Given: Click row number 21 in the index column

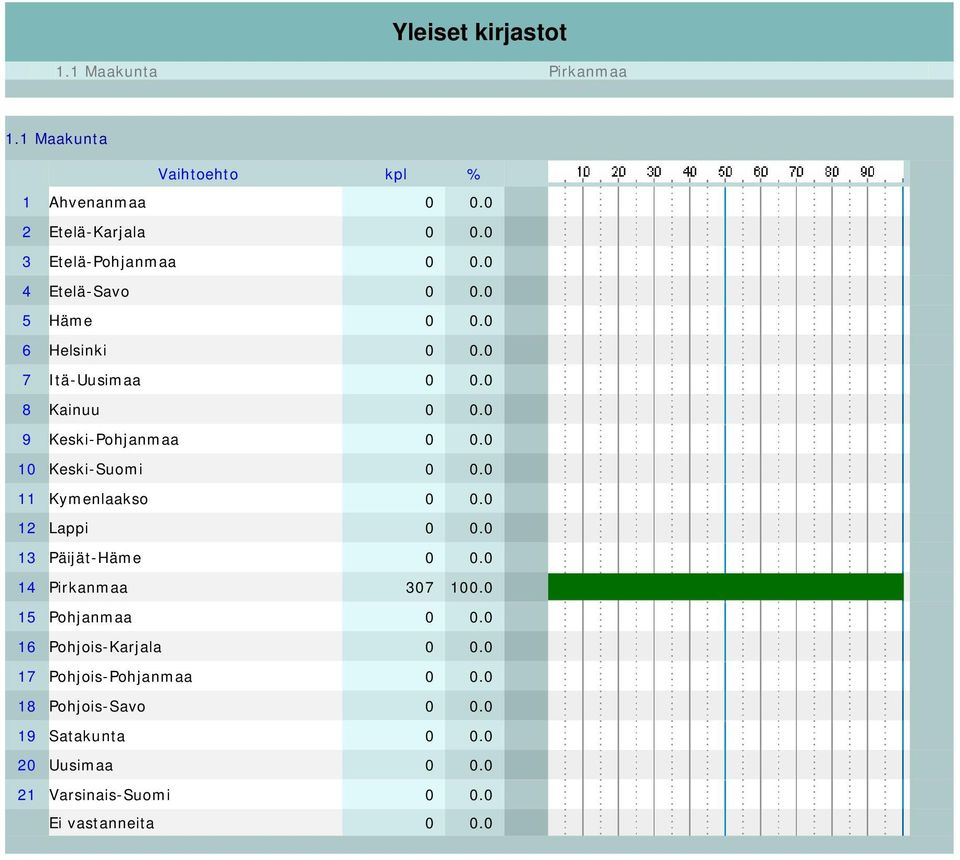Looking at the screenshot, I should point(26,795).
